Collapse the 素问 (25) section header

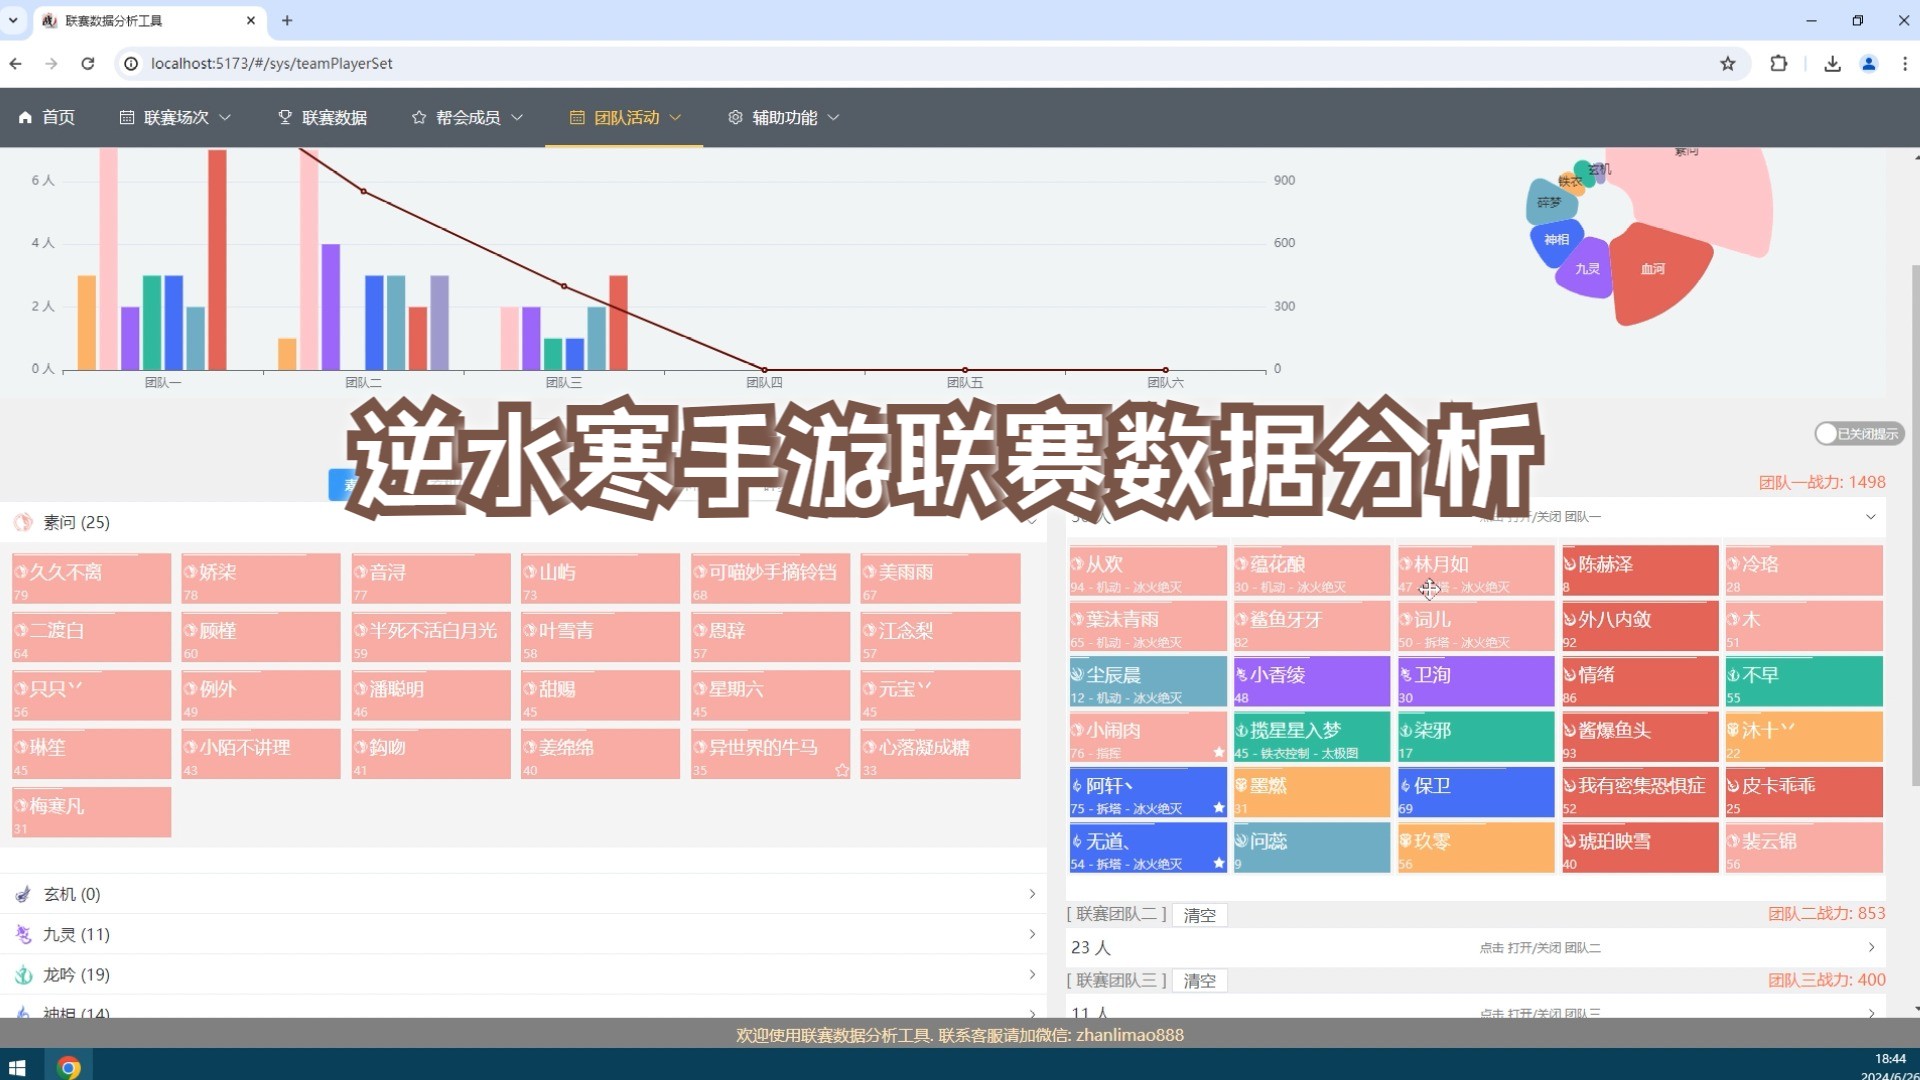pos(523,522)
